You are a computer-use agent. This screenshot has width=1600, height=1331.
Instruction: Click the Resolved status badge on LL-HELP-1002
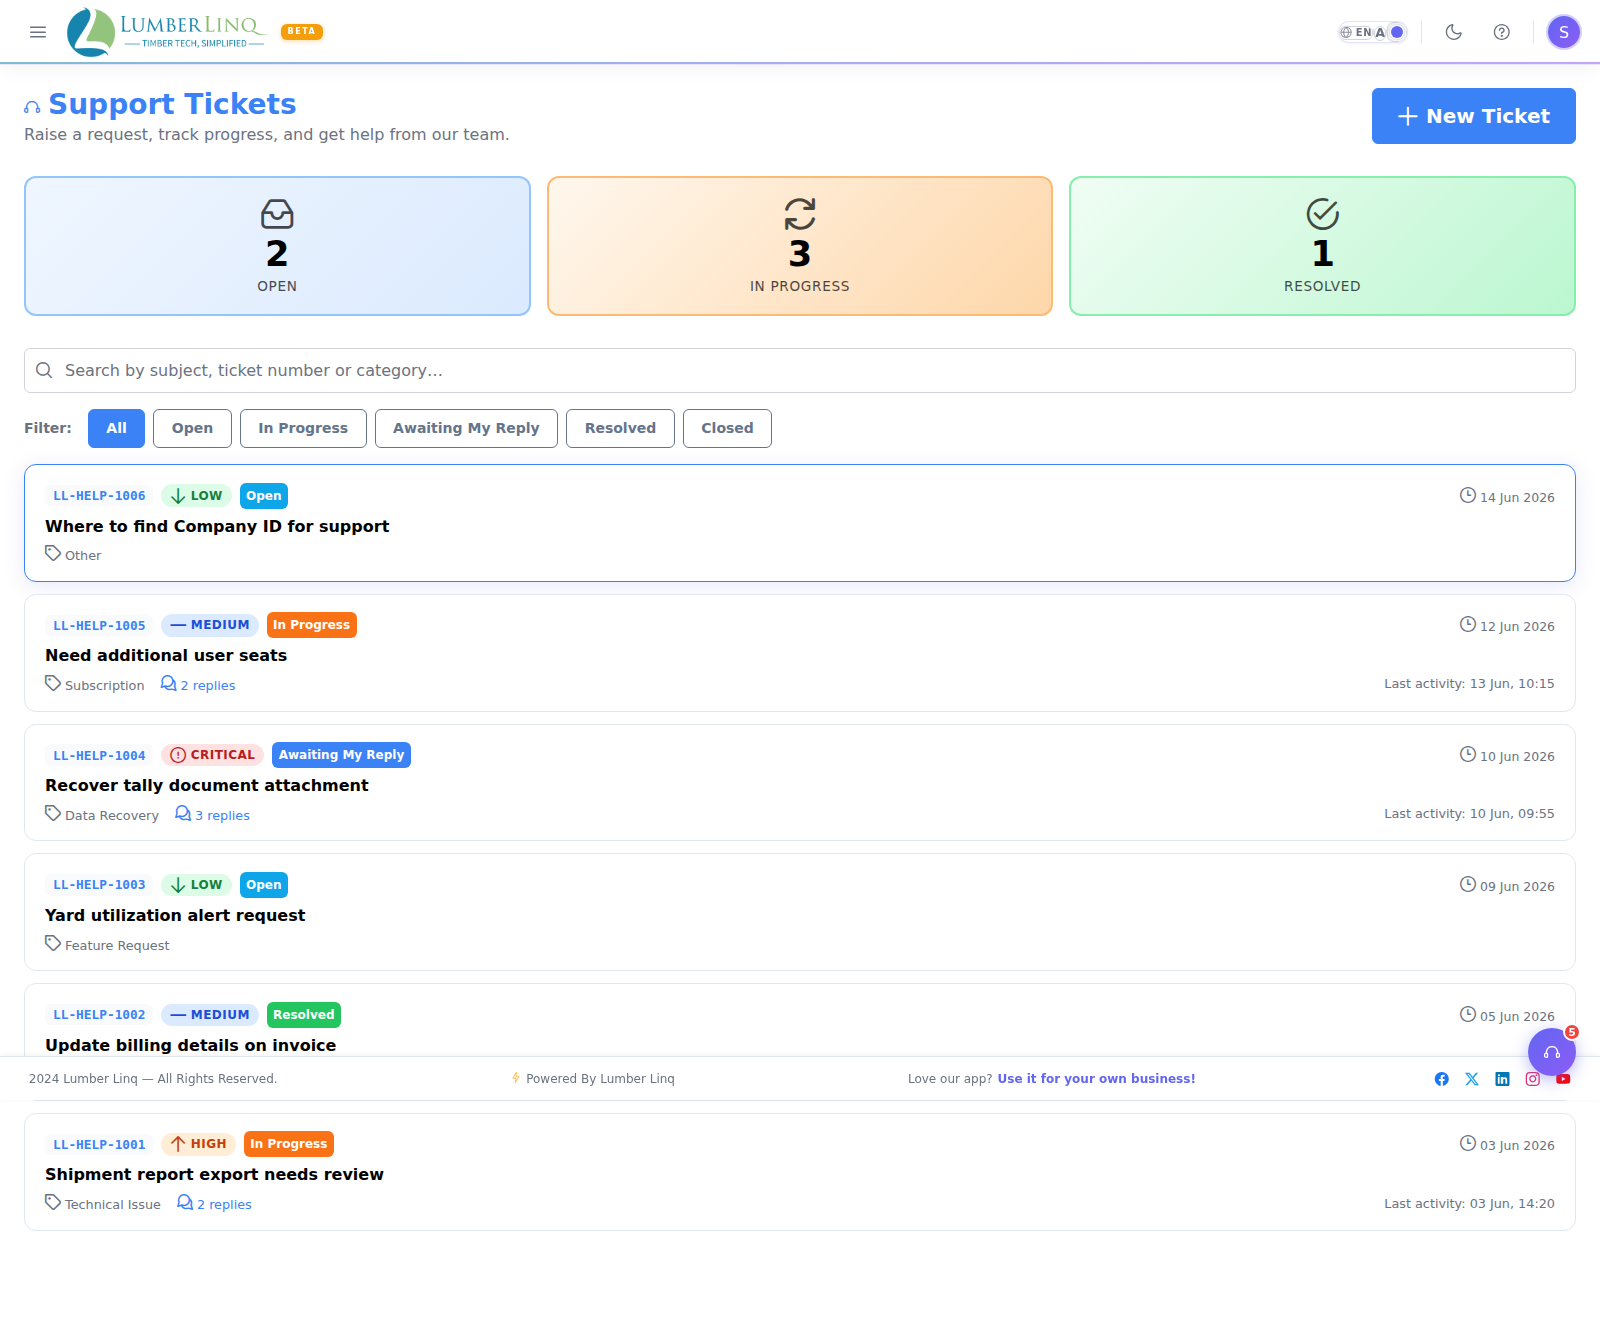[304, 1015]
